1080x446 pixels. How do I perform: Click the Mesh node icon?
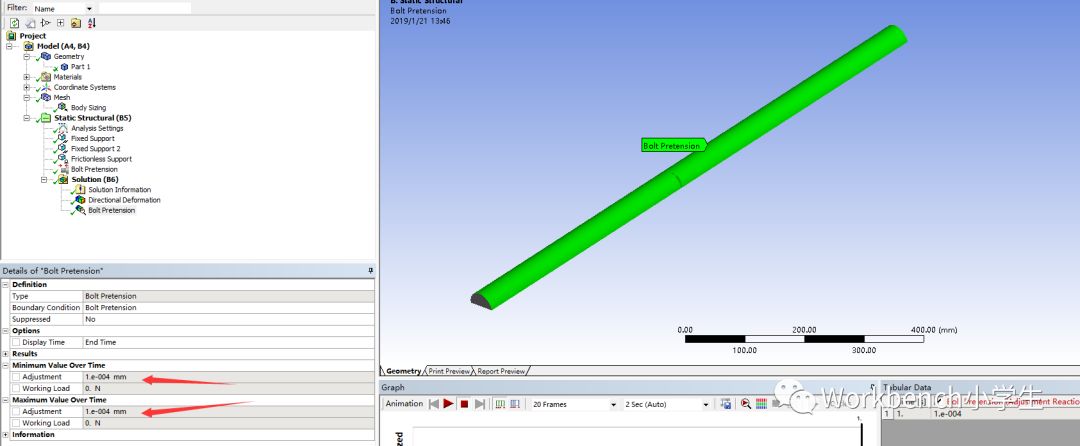click(45, 98)
